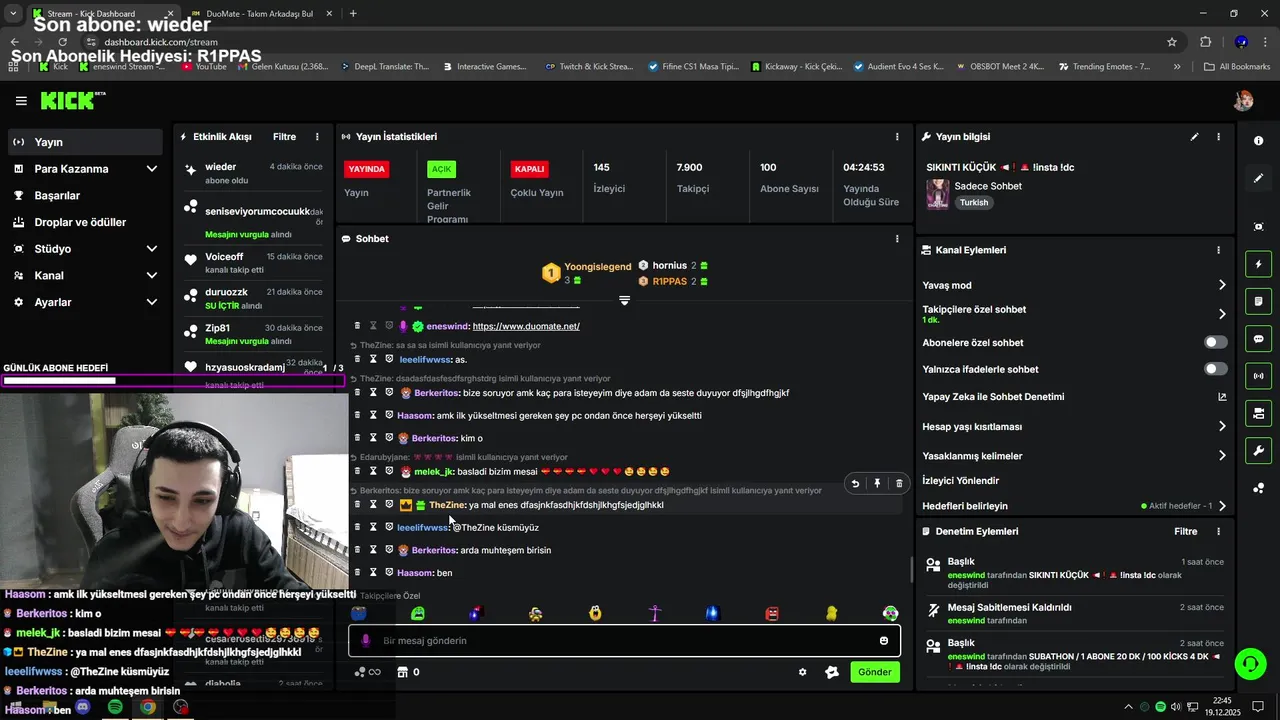Screen dimensions: 1280x720
Task: Collapse the pinned leaderboard arrow in chat
Action: coord(624,300)
